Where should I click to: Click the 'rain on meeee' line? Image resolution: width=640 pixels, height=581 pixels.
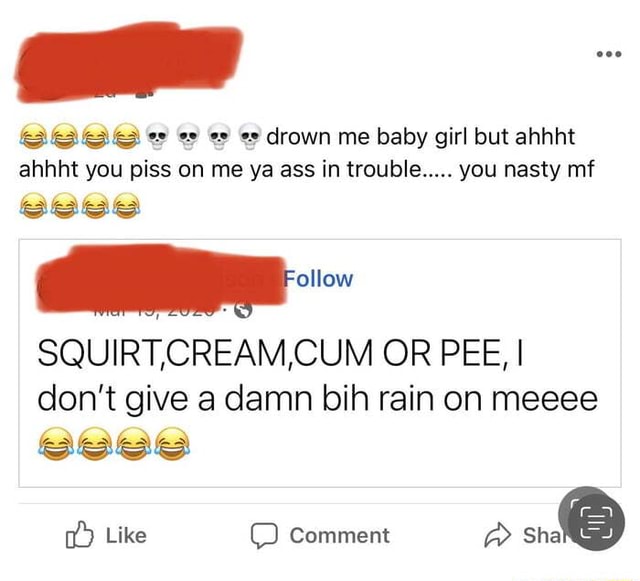(x=318, y=399)
